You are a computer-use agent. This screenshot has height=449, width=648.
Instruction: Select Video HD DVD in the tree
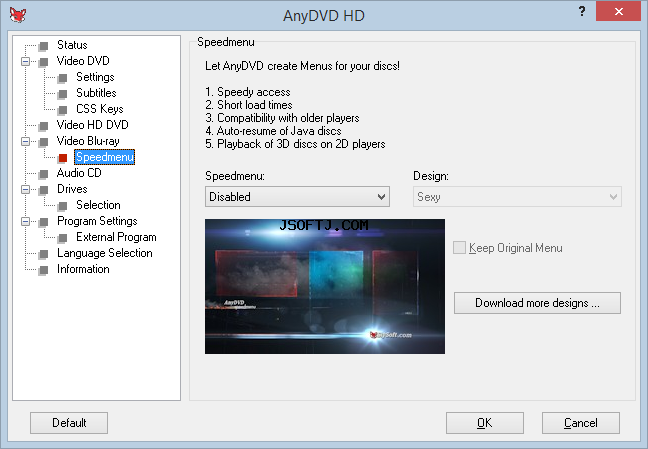tap(93, 125)
